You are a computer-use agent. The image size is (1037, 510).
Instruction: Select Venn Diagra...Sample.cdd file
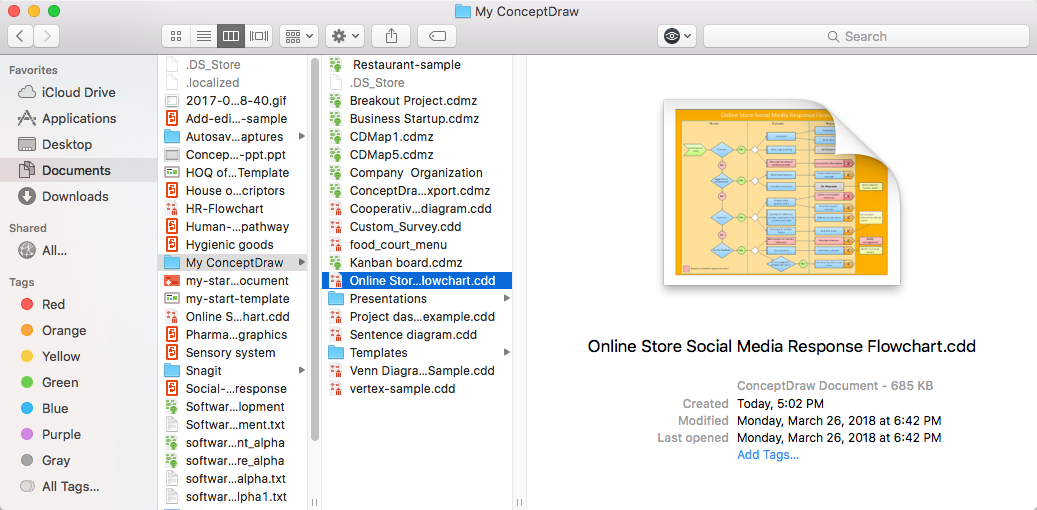(417, 370)
